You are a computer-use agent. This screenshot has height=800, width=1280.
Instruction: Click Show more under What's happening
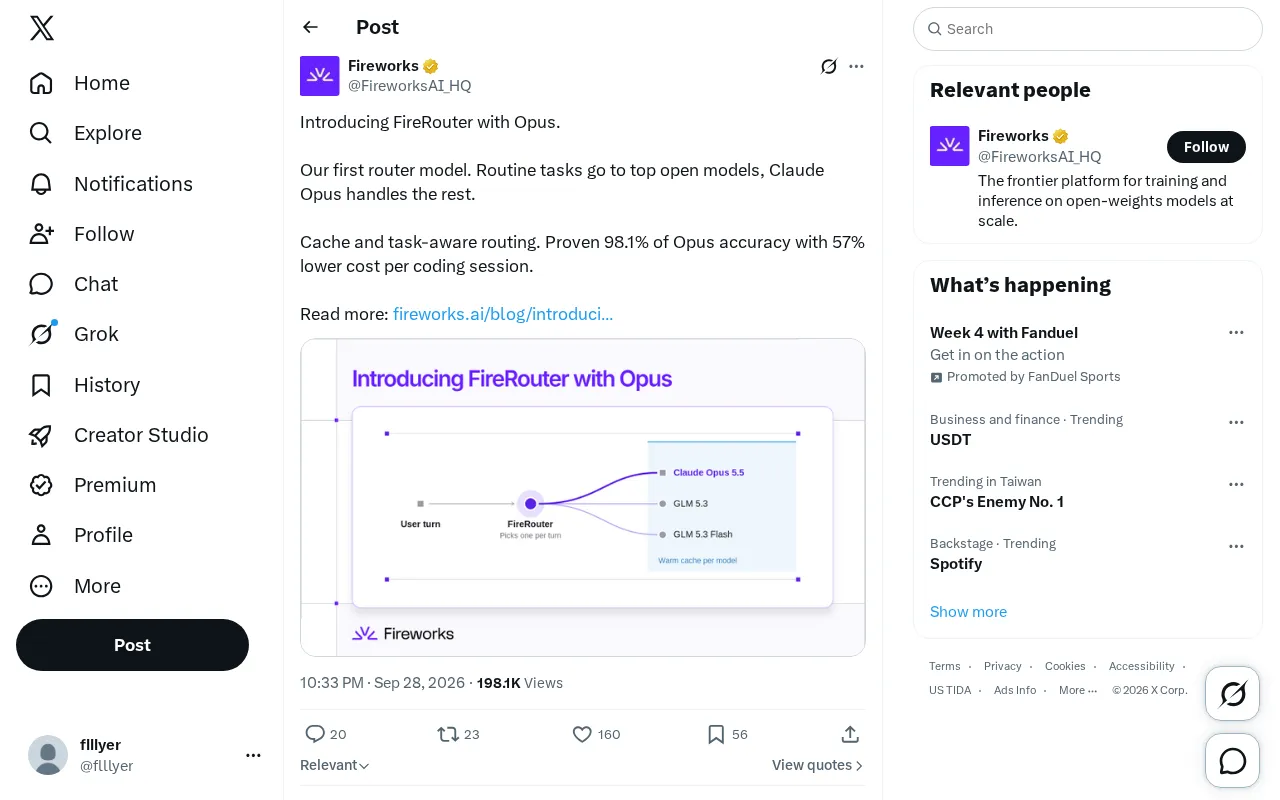pyautogui.click(x=968, y=612)
